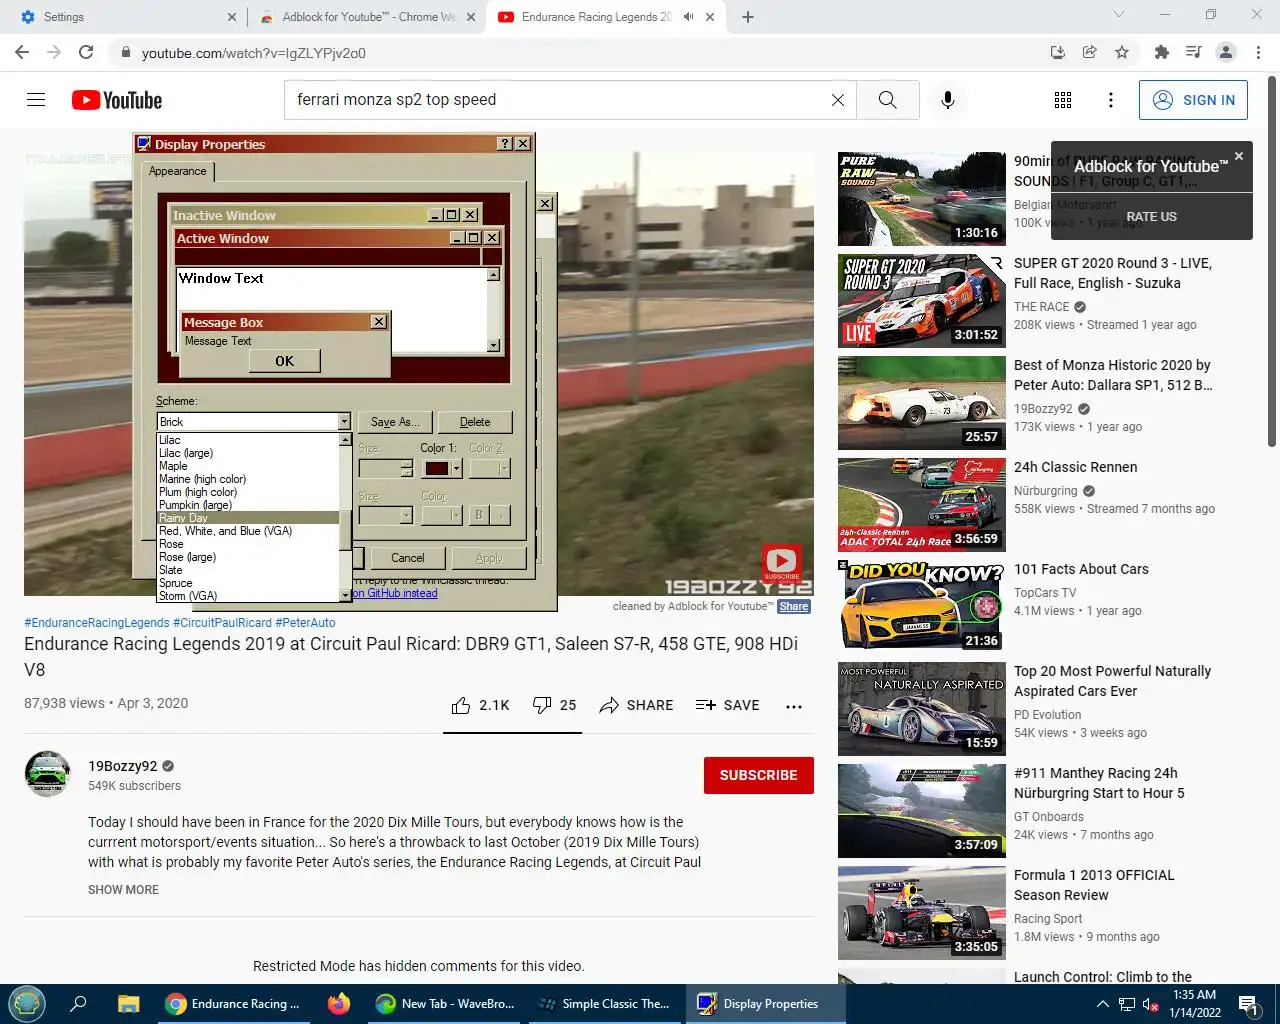
Task: Open the Chrome media control icon
Action: (1193, 52)
